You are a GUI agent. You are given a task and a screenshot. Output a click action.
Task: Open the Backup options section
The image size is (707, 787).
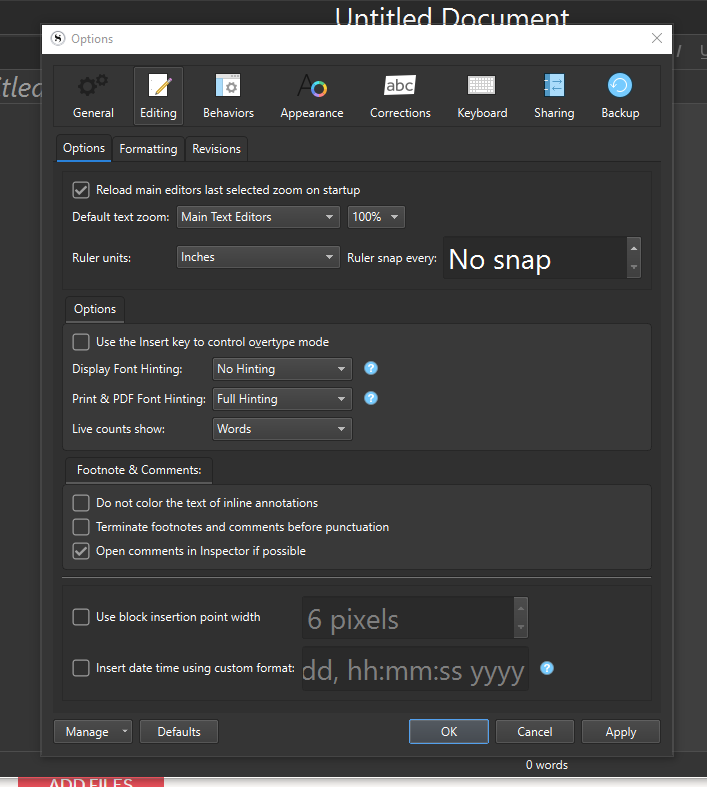click(x=620, y=96)
